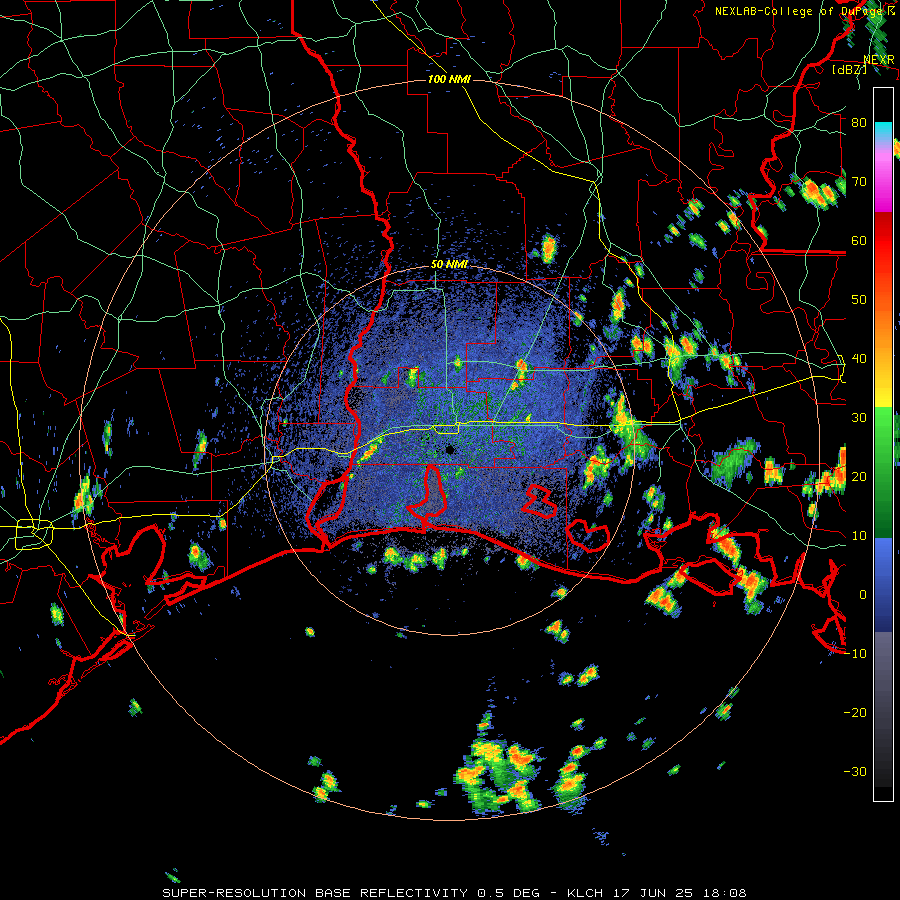Screen dimensions: 900x900
Task: Click the 30 value on the dBZ scale
Action: (859, 417)
